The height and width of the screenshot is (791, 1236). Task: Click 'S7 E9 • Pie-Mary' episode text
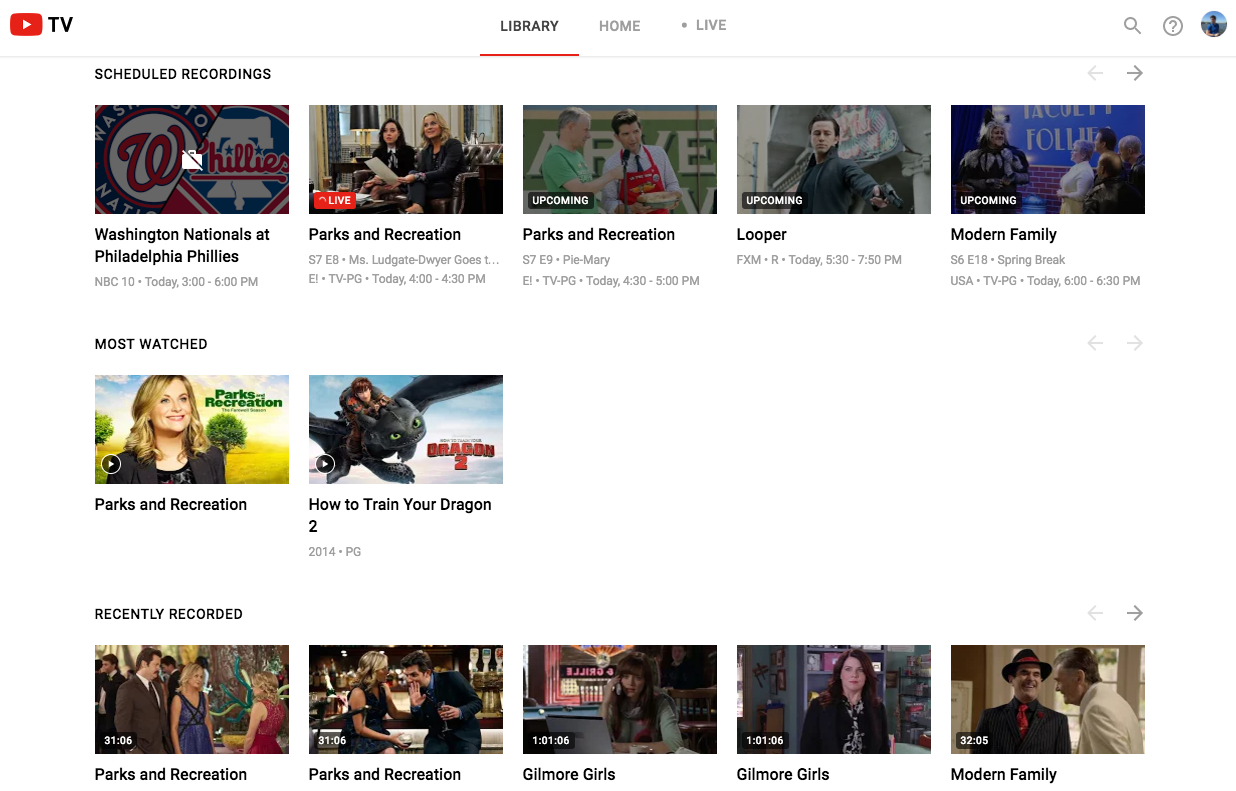(x=566, y=260)
